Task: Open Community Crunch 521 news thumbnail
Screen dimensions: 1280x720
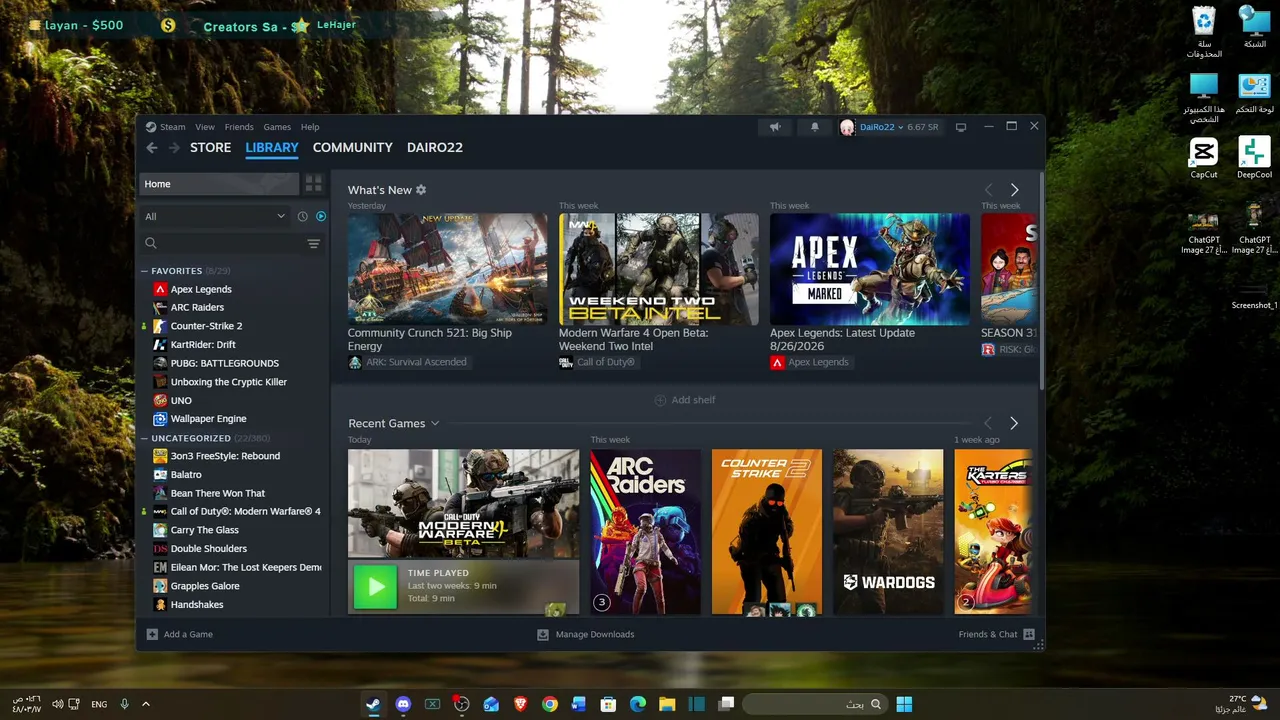Action: click(x=448, y=269)
